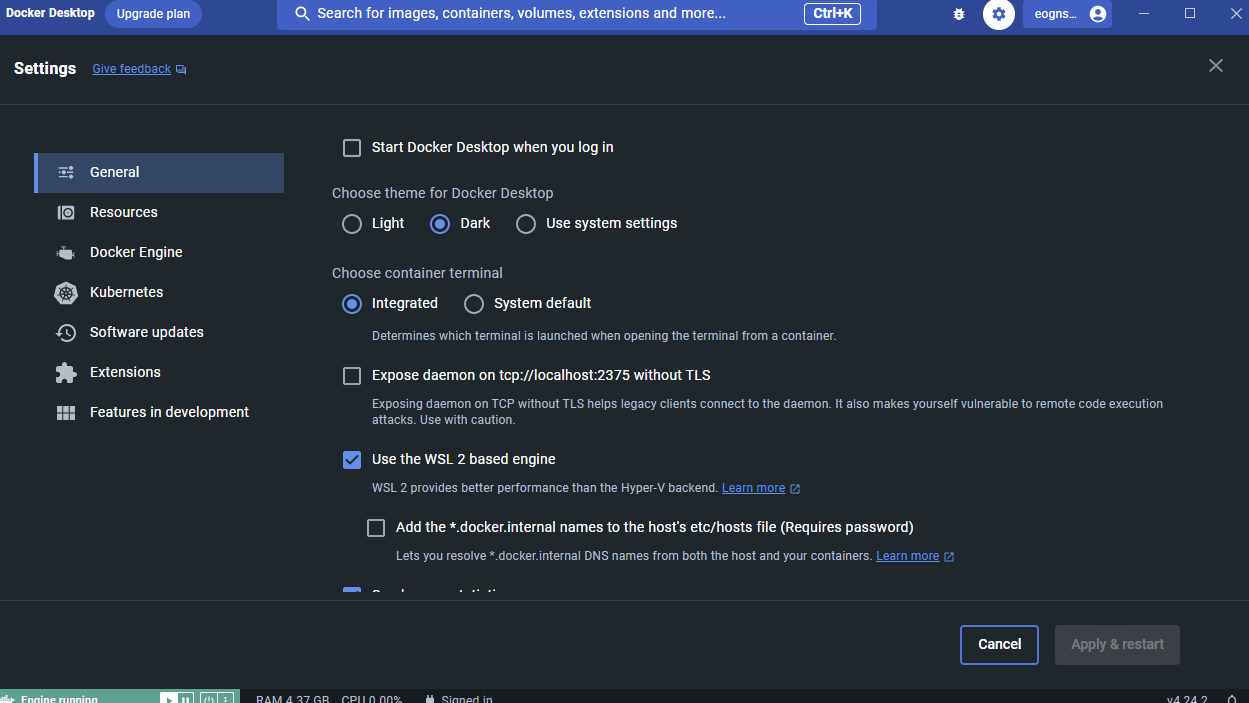Open the Give feedback link
1249x703 pixels.
[x=131, y=69]
